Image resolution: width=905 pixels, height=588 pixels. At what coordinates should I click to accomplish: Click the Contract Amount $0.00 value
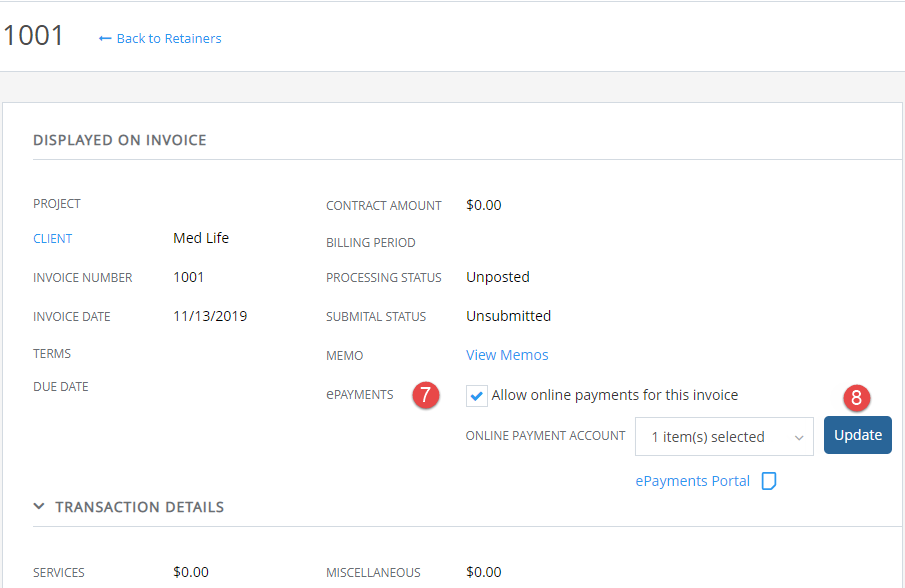coord(484,205)
